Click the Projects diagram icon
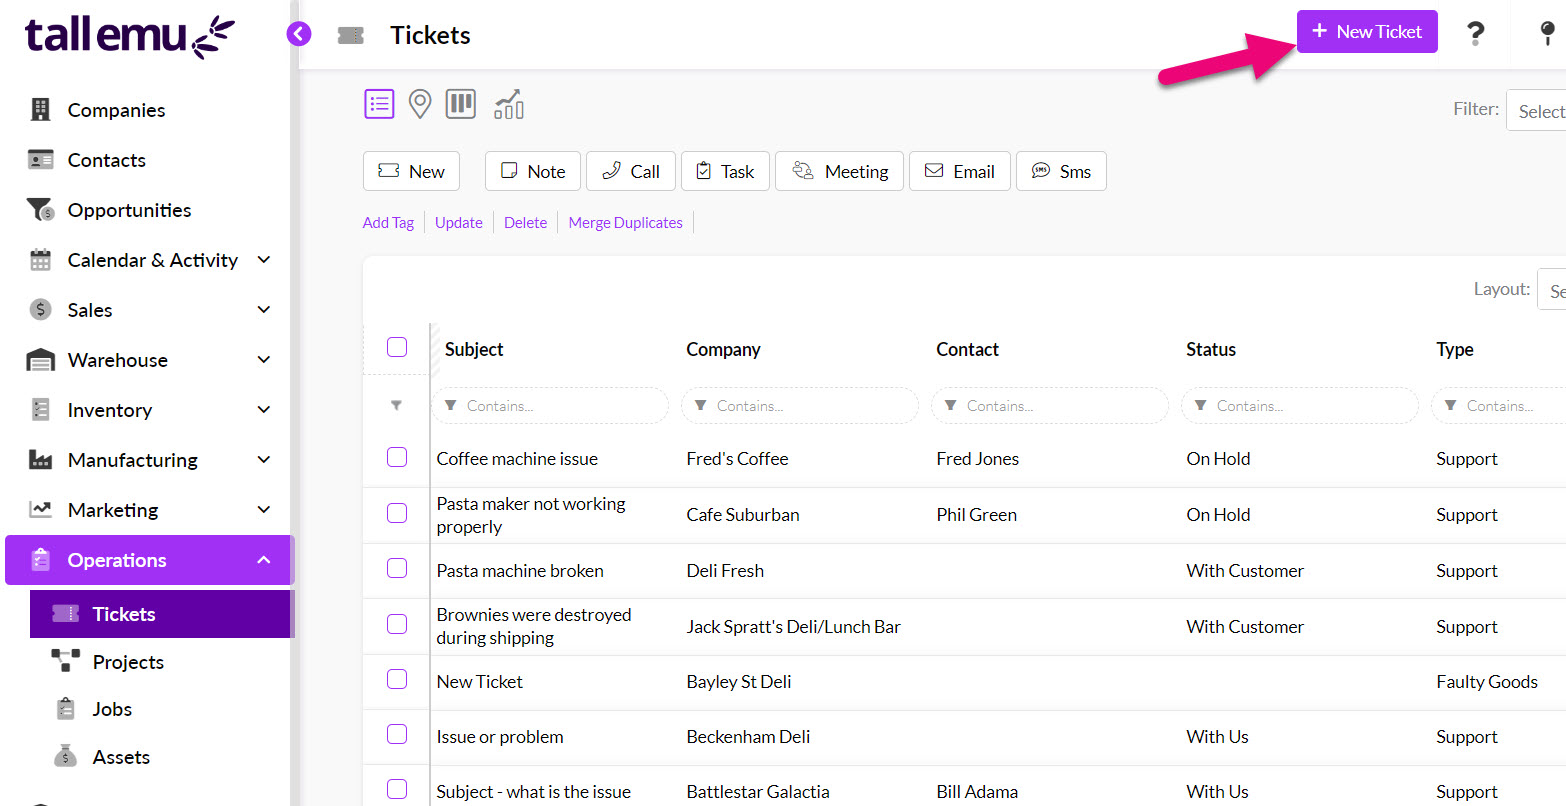The height and width of the screenshot is (806, 1566). point(65,661)
